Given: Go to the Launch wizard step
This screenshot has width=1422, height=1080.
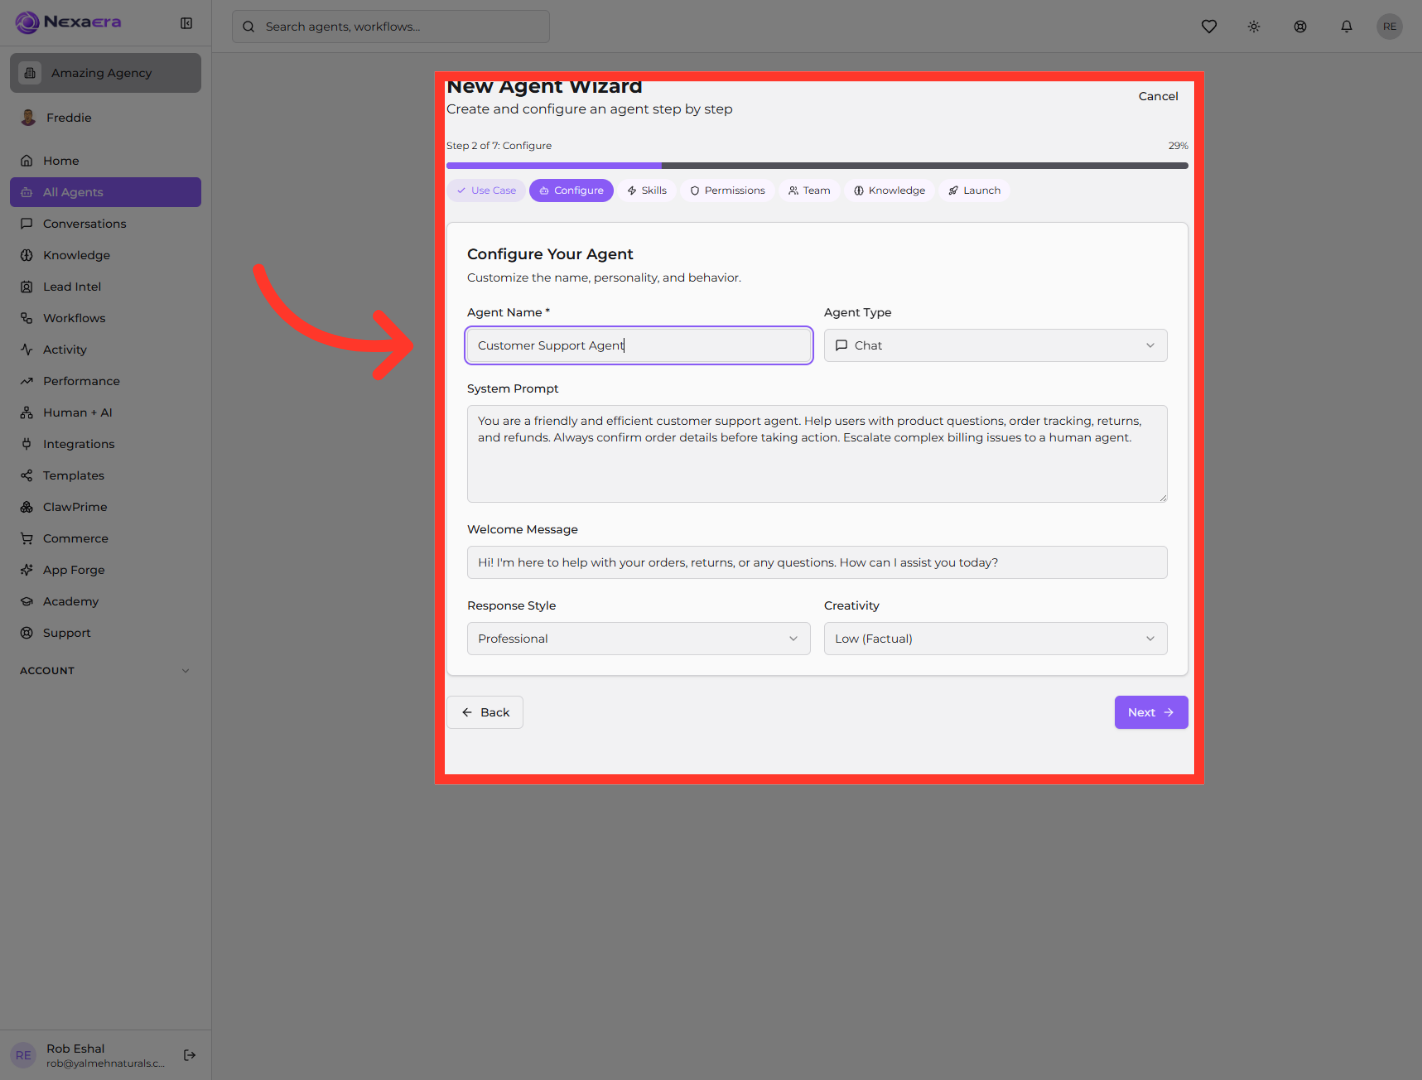Looking at the screenshot, I should pos(974,191).
